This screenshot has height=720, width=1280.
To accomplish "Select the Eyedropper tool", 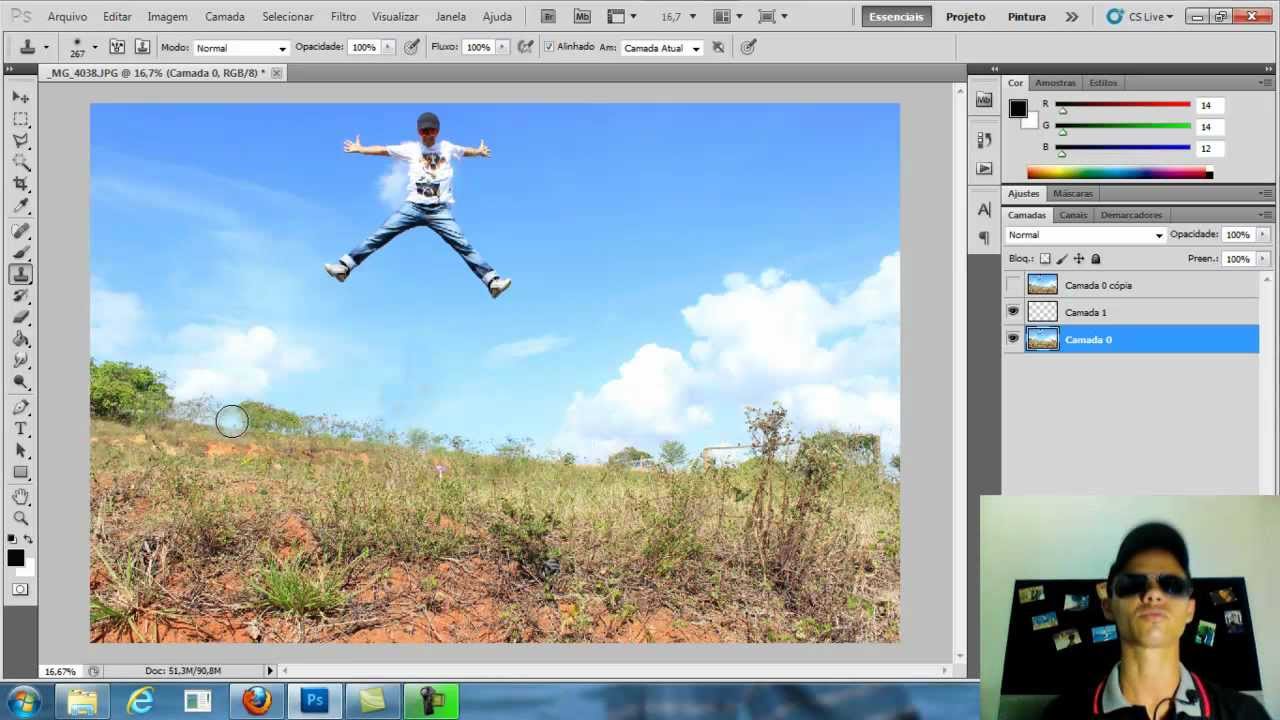I will pyautogui.click(x=20, y=206).
